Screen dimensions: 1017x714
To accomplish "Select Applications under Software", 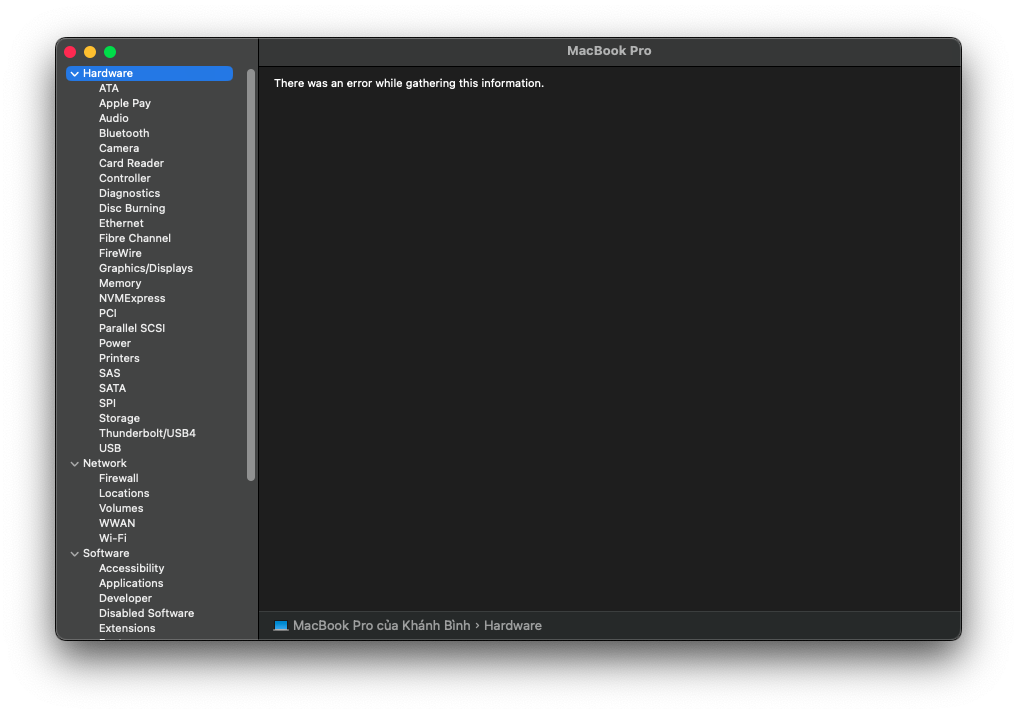I will [131, 583].
